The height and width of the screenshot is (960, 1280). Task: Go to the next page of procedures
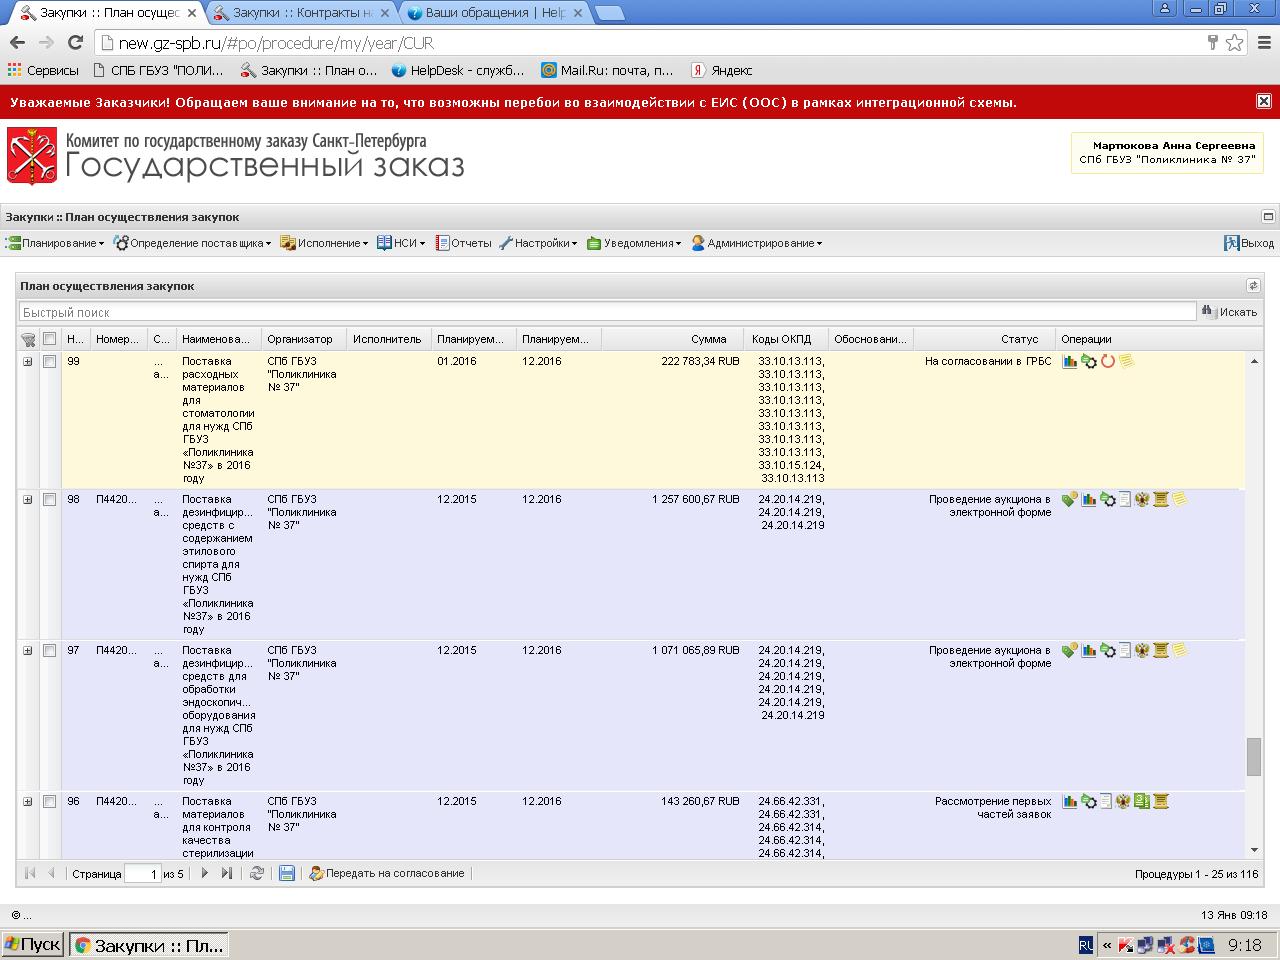pyautogui.click(x=204, y=873)
